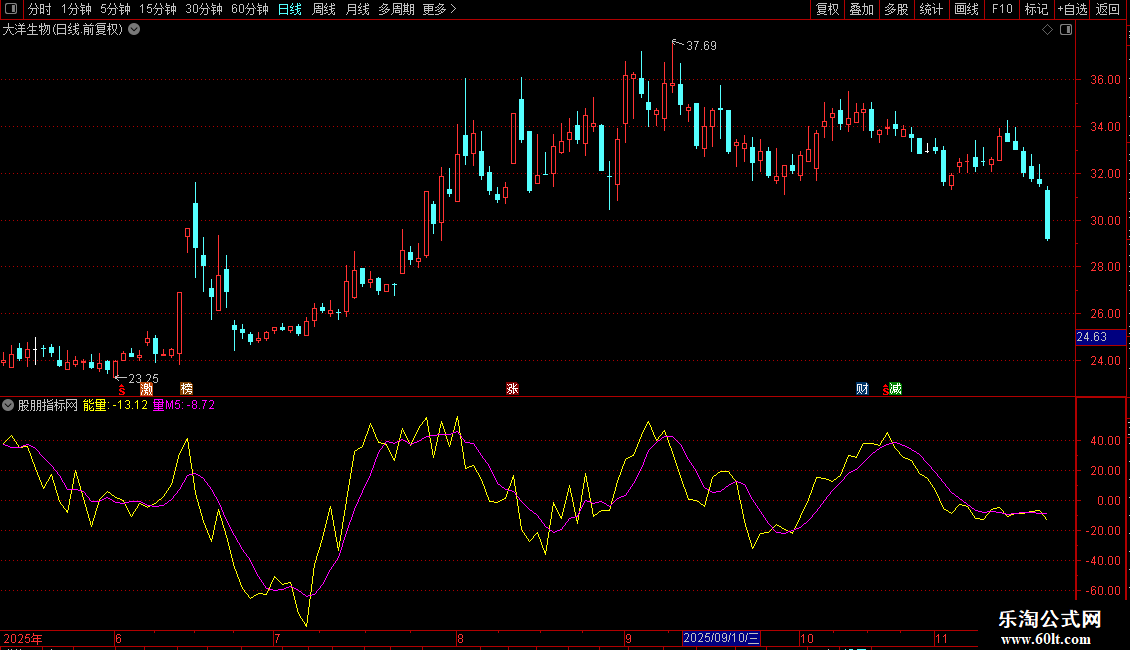Open the 多股 multi-stock view

[896, 9]
